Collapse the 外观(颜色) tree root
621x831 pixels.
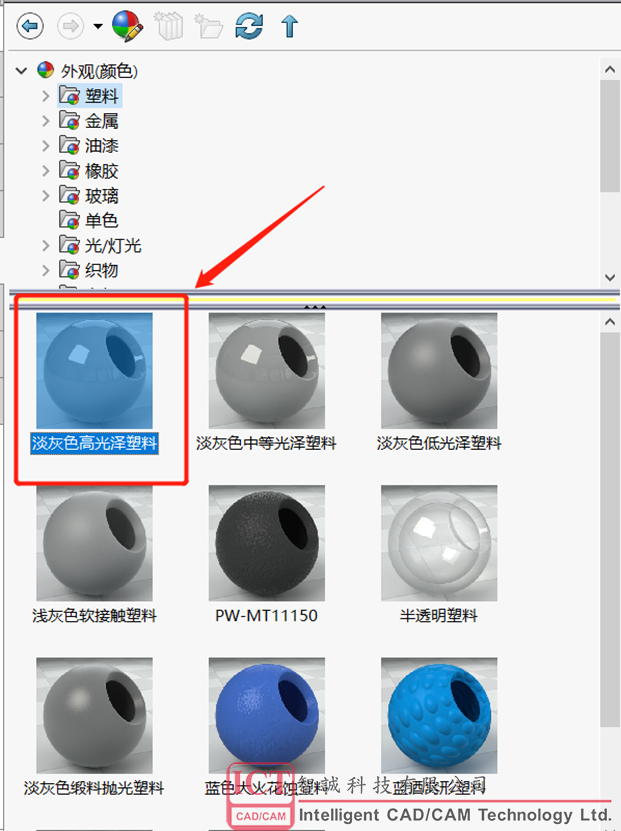pyautogui.click(x=21, y=70)
